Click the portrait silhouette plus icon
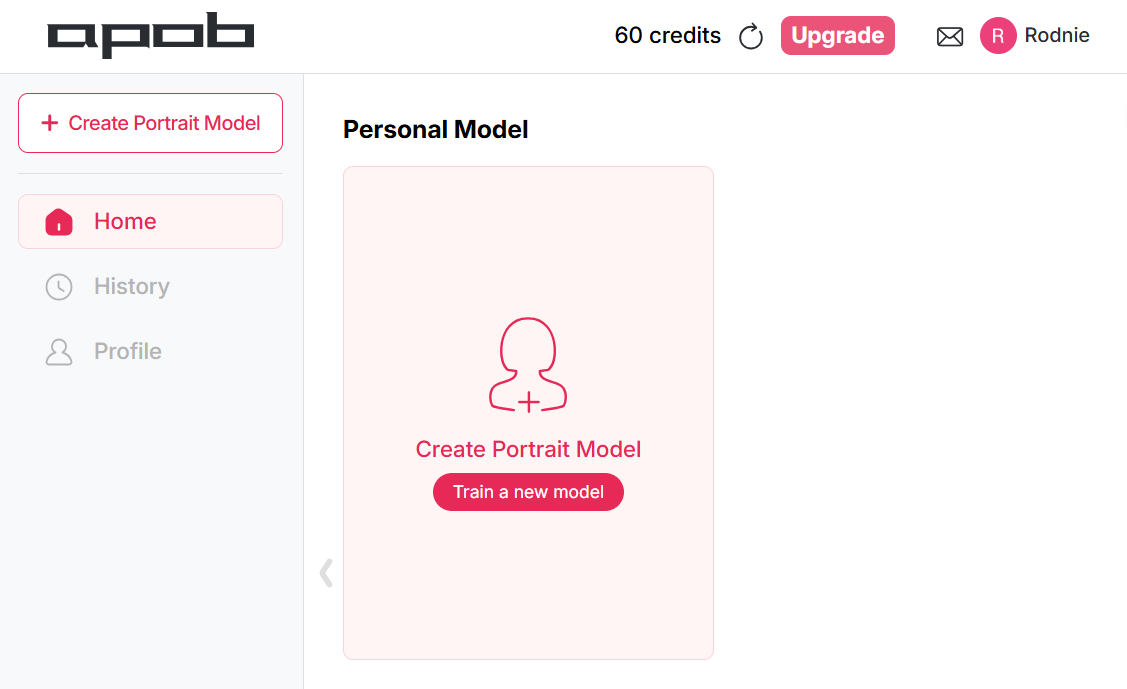Screen dimensions: 1127x689 tap(528, 365)
